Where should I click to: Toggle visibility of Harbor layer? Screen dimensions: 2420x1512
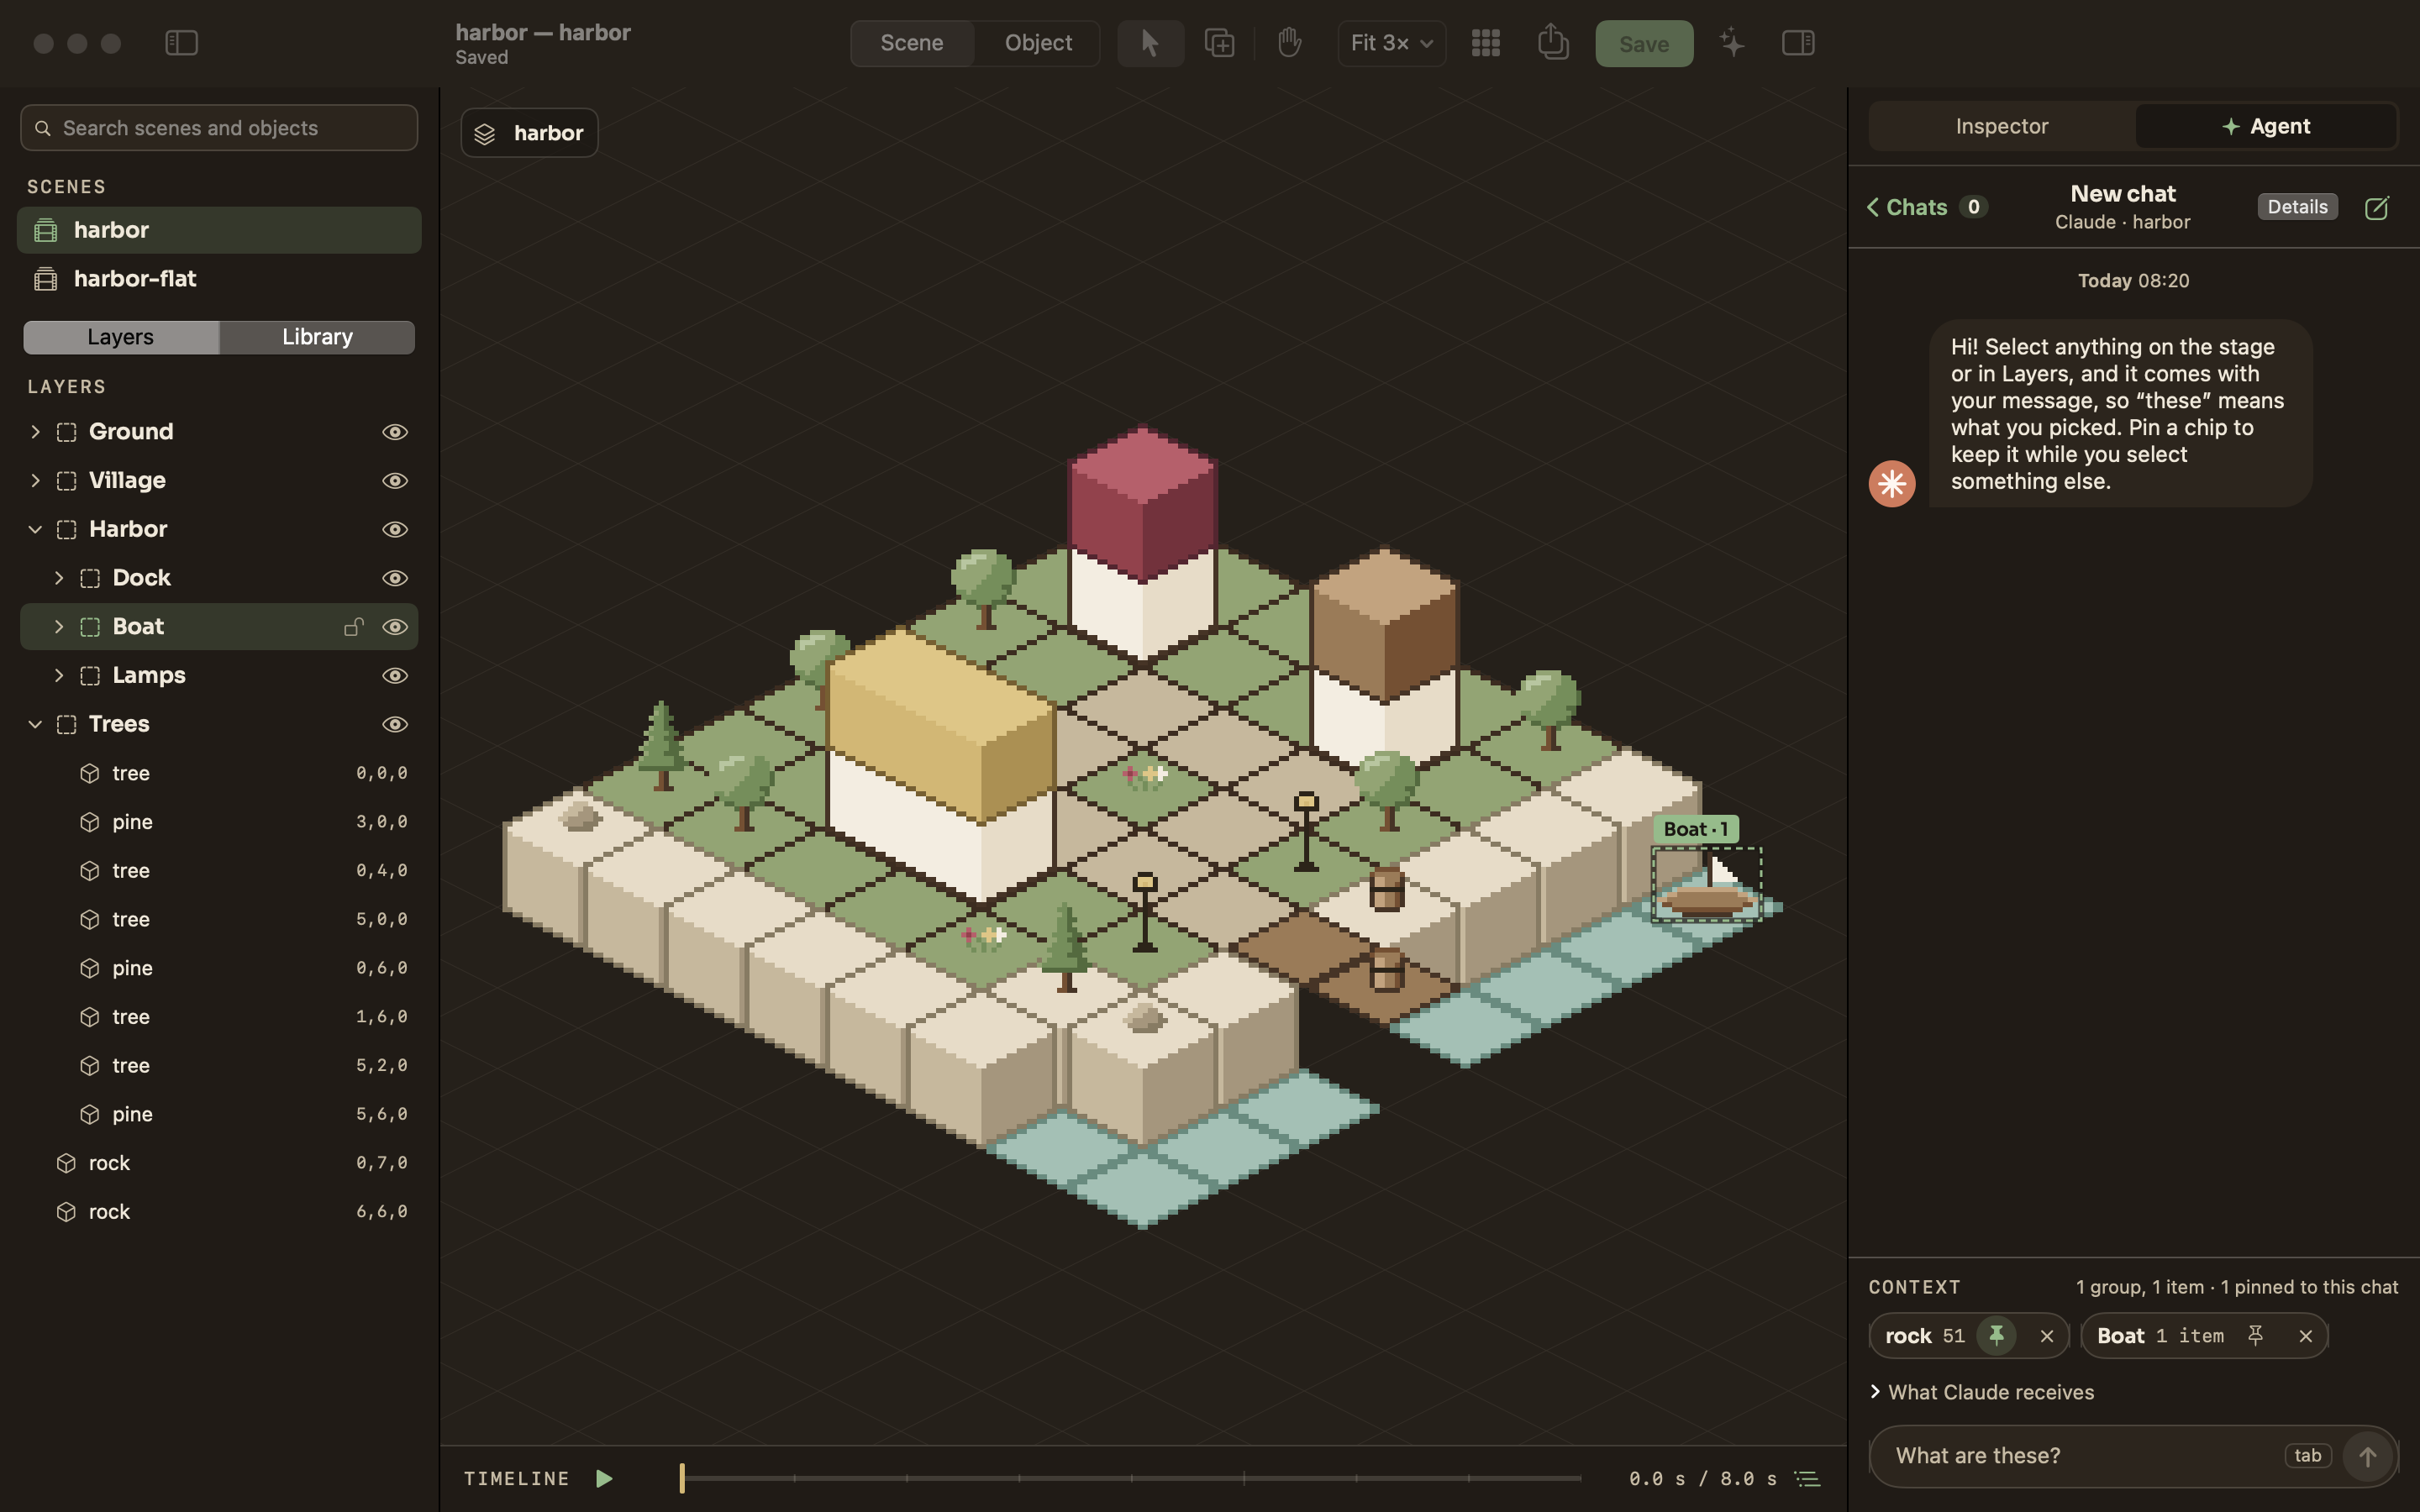coord(395,529)
